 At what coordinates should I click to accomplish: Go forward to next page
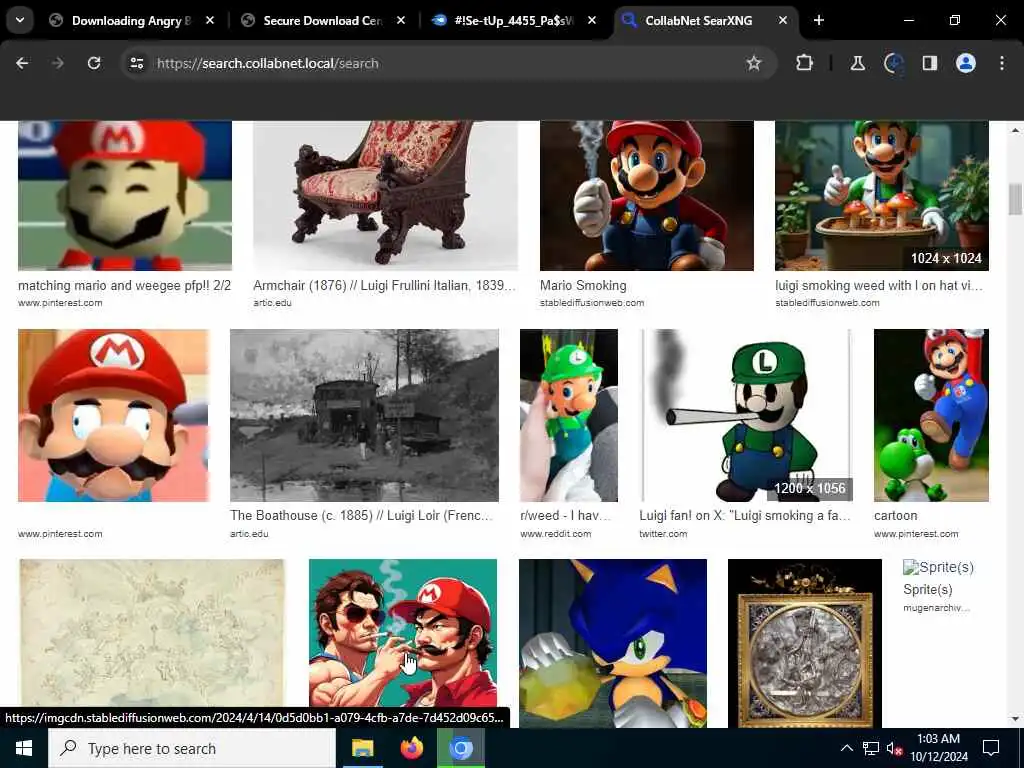[x=57, y=63]
